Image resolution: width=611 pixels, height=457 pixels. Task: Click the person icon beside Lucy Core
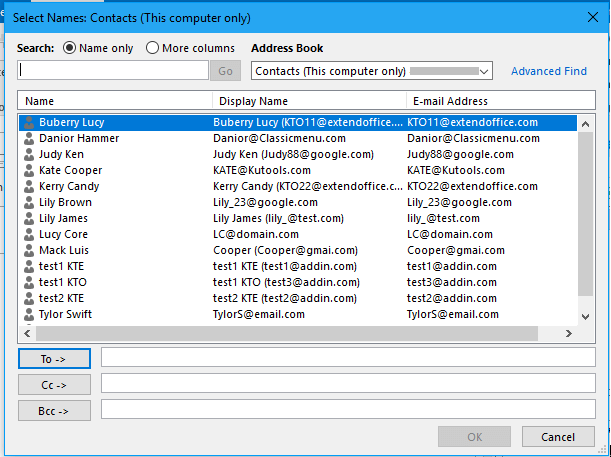(x=29, y=234)
